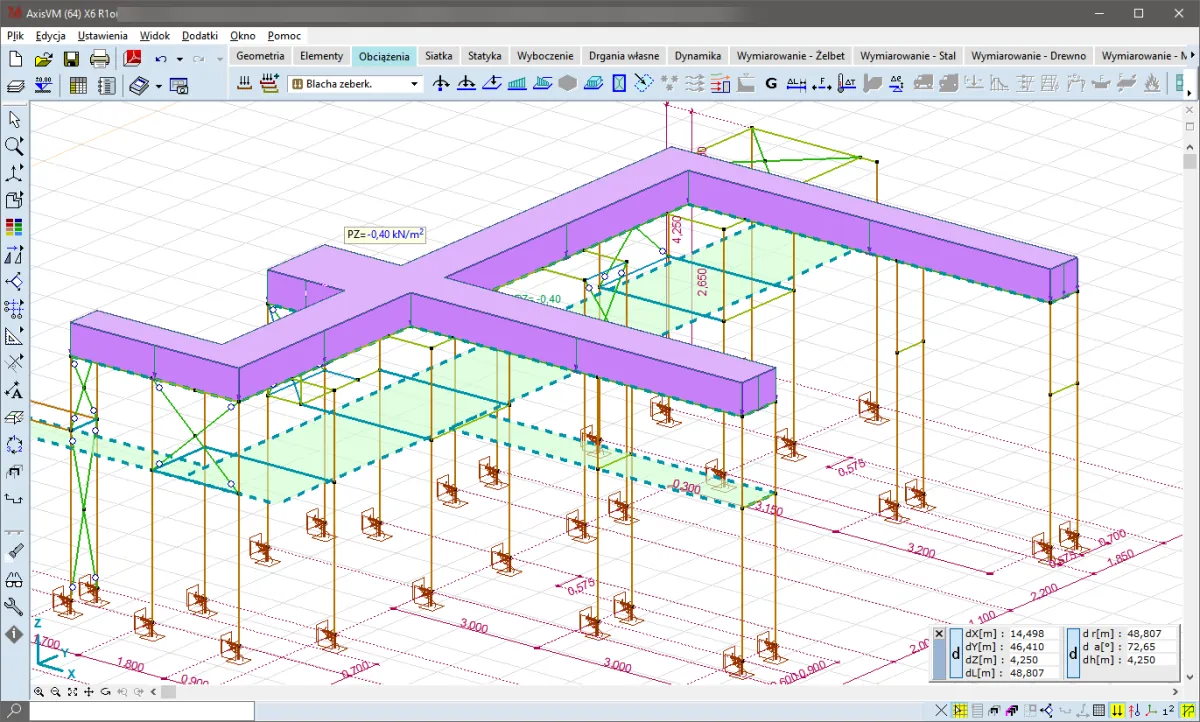Toggle the d relative mode for dX coordinates

pos(954,653)
